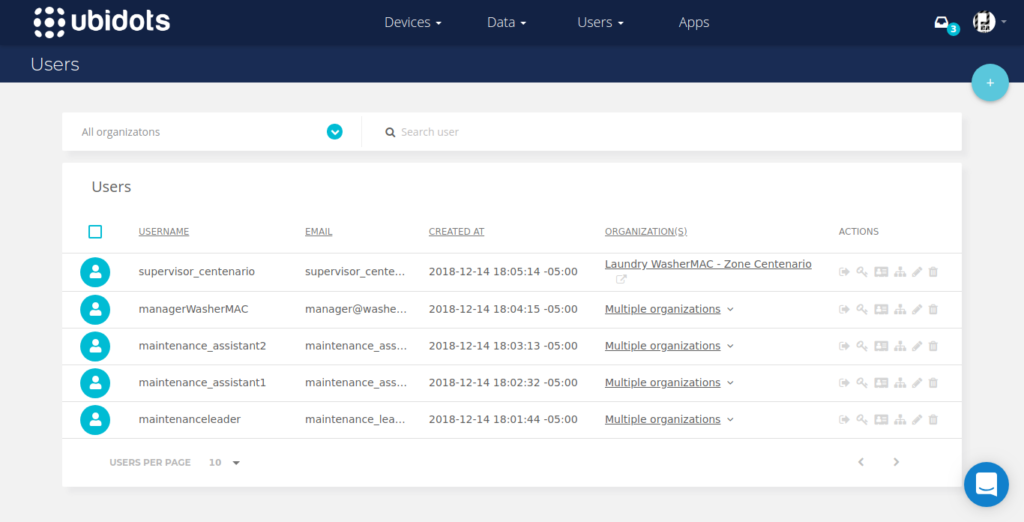Expand Multiple organizations for maintenance_assistant2
Screen dimensions: 1024x522
point(669,346)
